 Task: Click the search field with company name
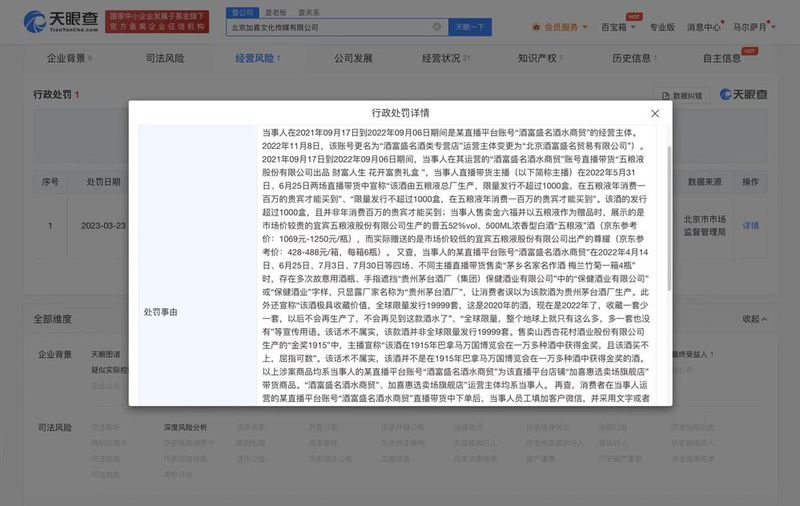330,27
